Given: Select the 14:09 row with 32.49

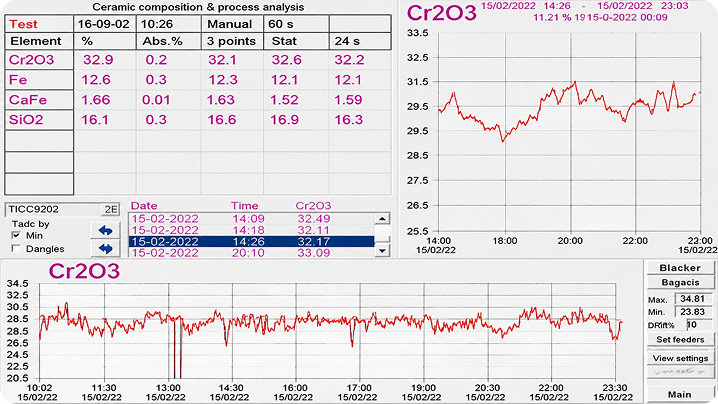Looking at the screenshot, I should point(252,218).
